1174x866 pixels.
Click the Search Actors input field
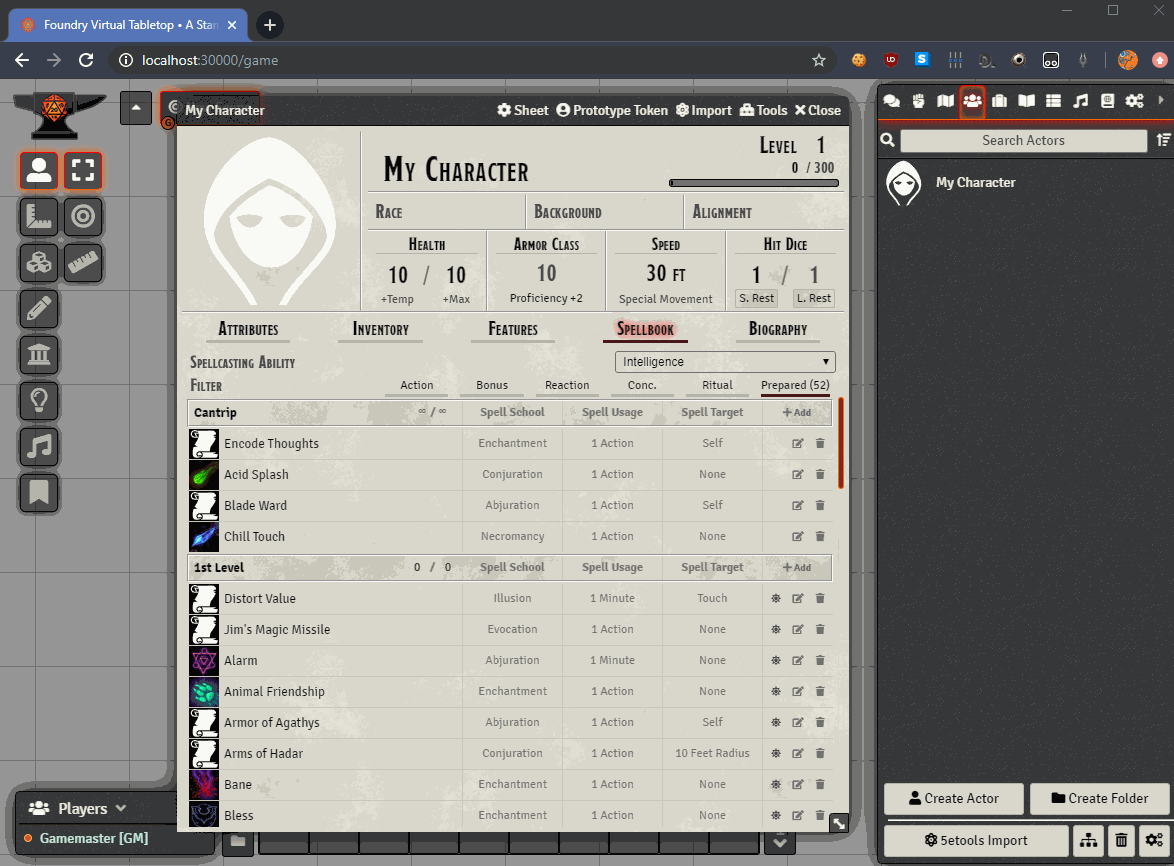point(1023,141)
